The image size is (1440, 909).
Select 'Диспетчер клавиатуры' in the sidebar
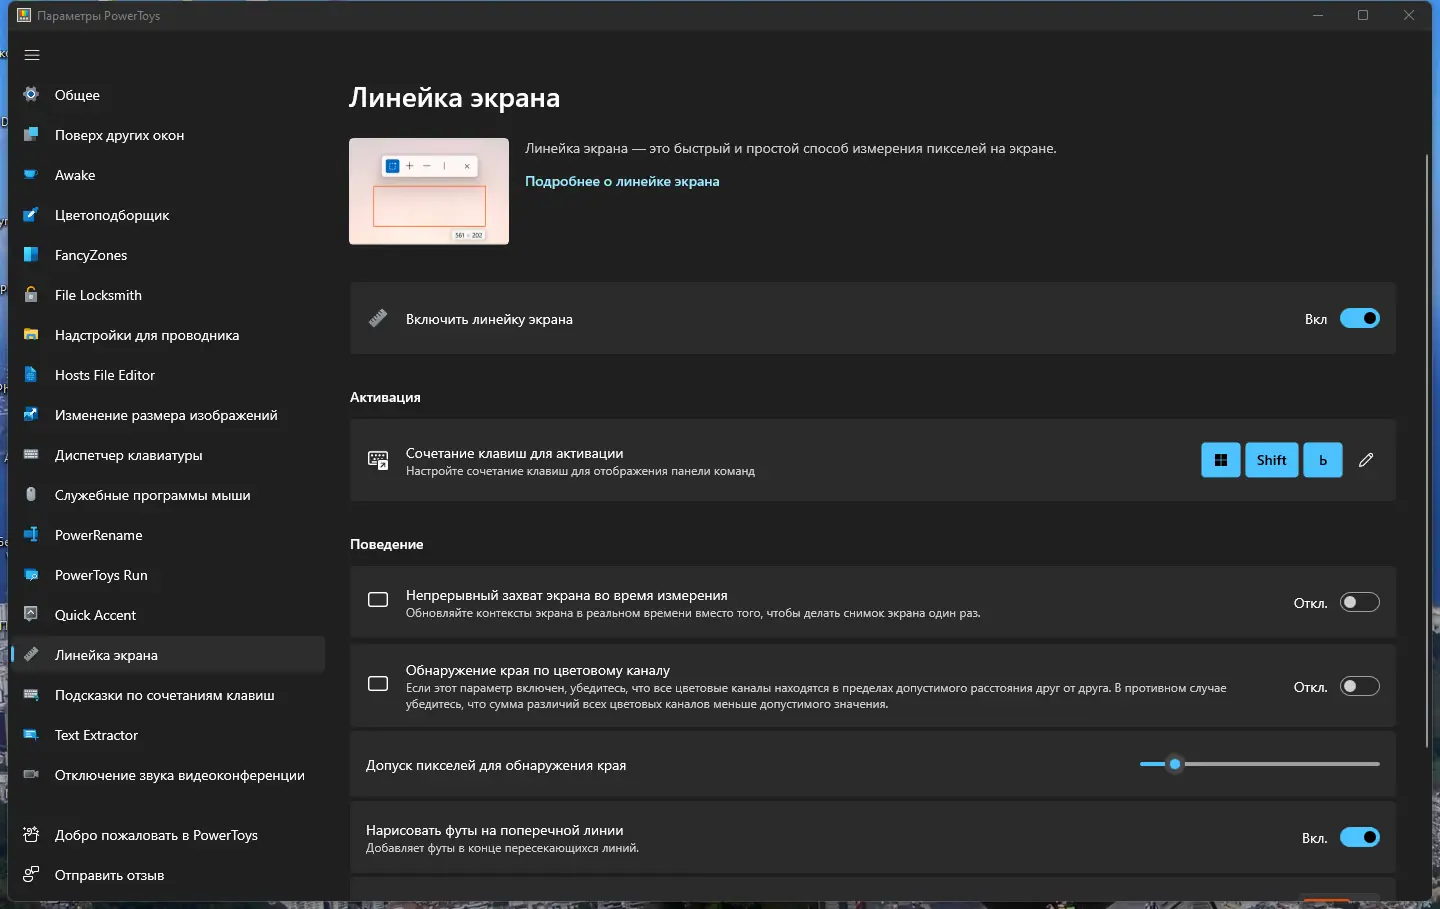point(128,455)
